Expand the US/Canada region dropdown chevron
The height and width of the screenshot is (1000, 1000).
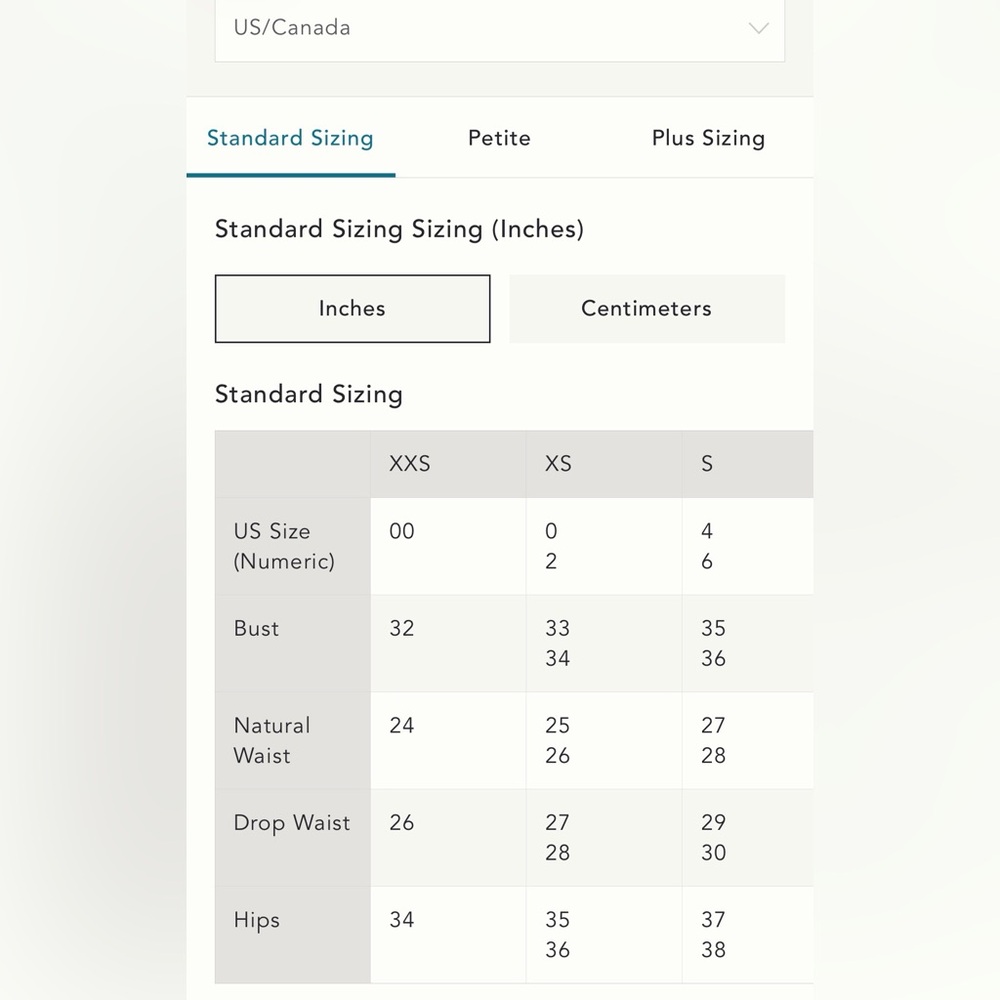[758, 28]
